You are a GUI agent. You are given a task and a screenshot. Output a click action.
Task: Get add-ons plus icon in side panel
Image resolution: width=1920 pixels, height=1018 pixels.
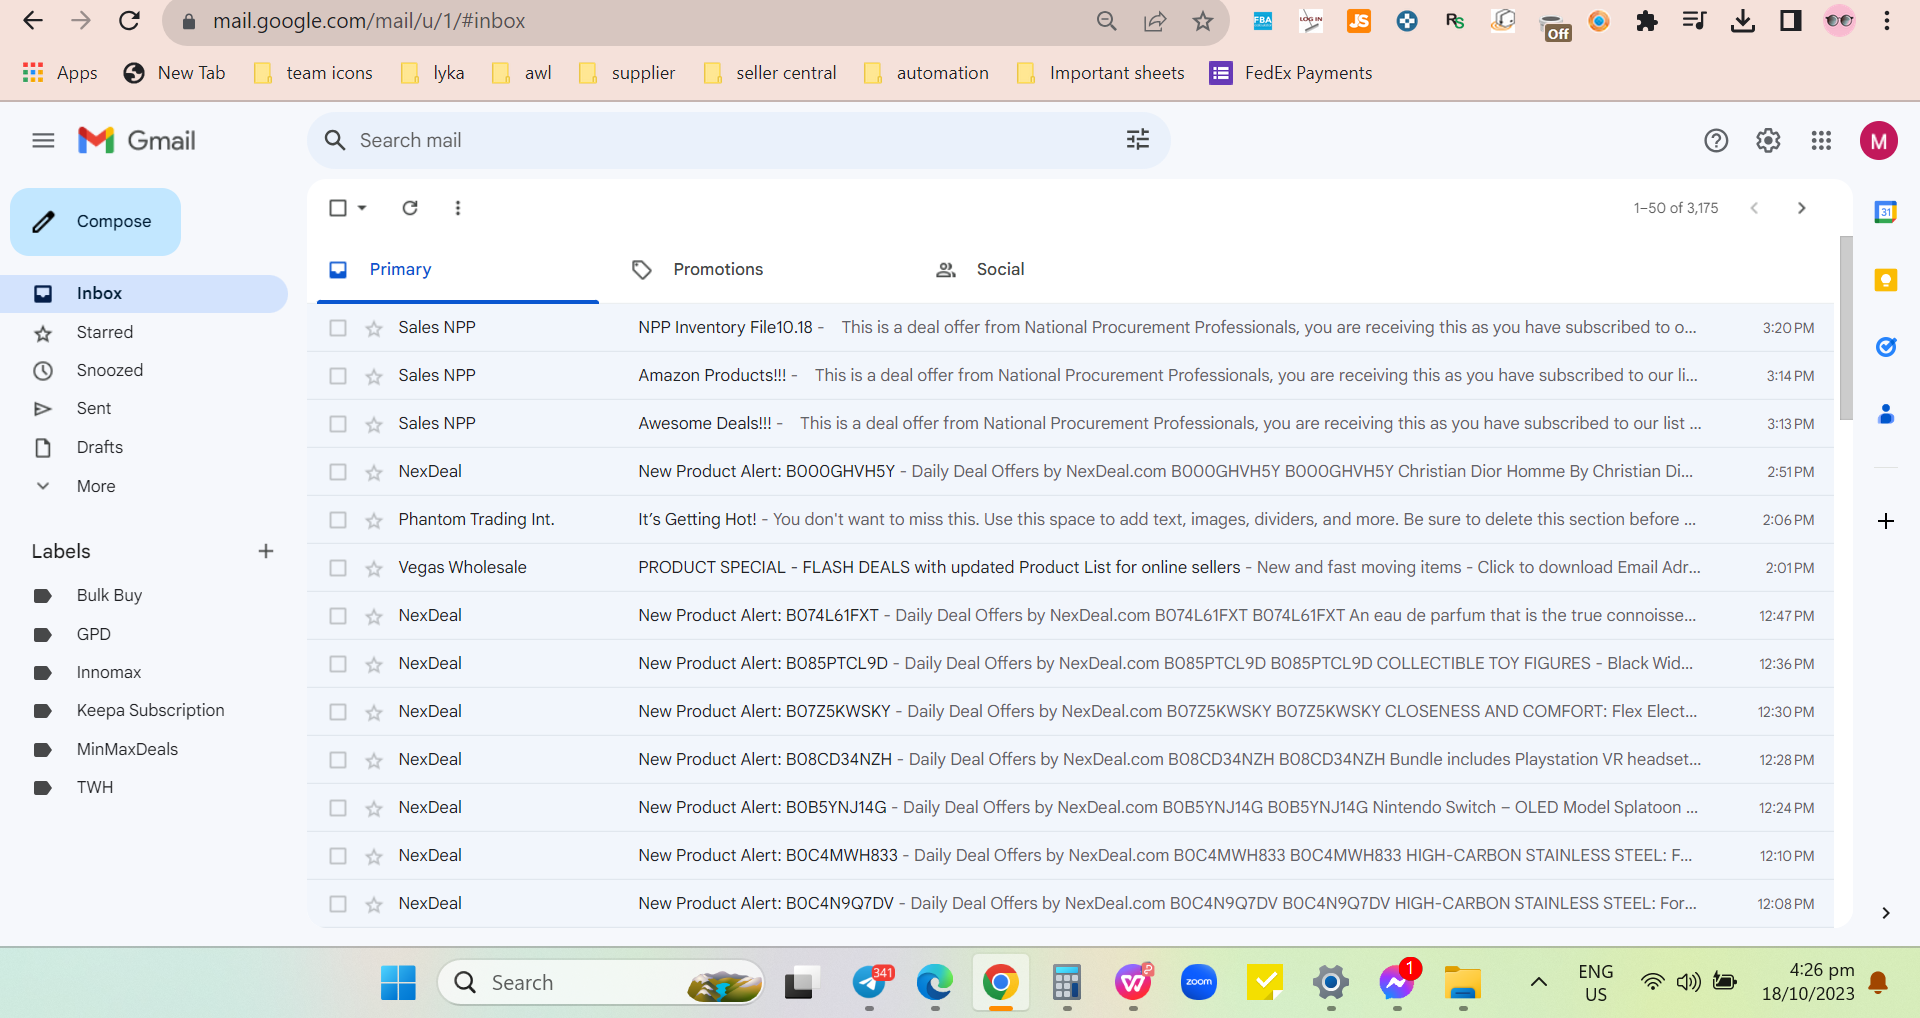point(1886,521)
